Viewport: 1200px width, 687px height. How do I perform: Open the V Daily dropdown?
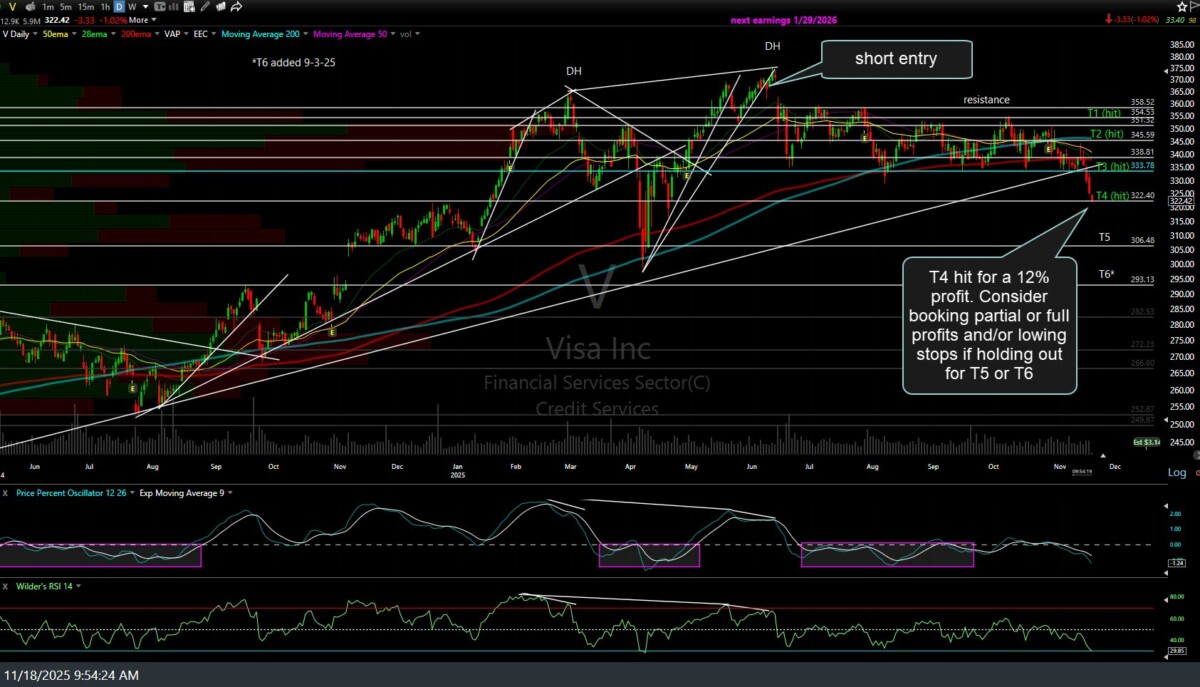[x=20, y=33]
